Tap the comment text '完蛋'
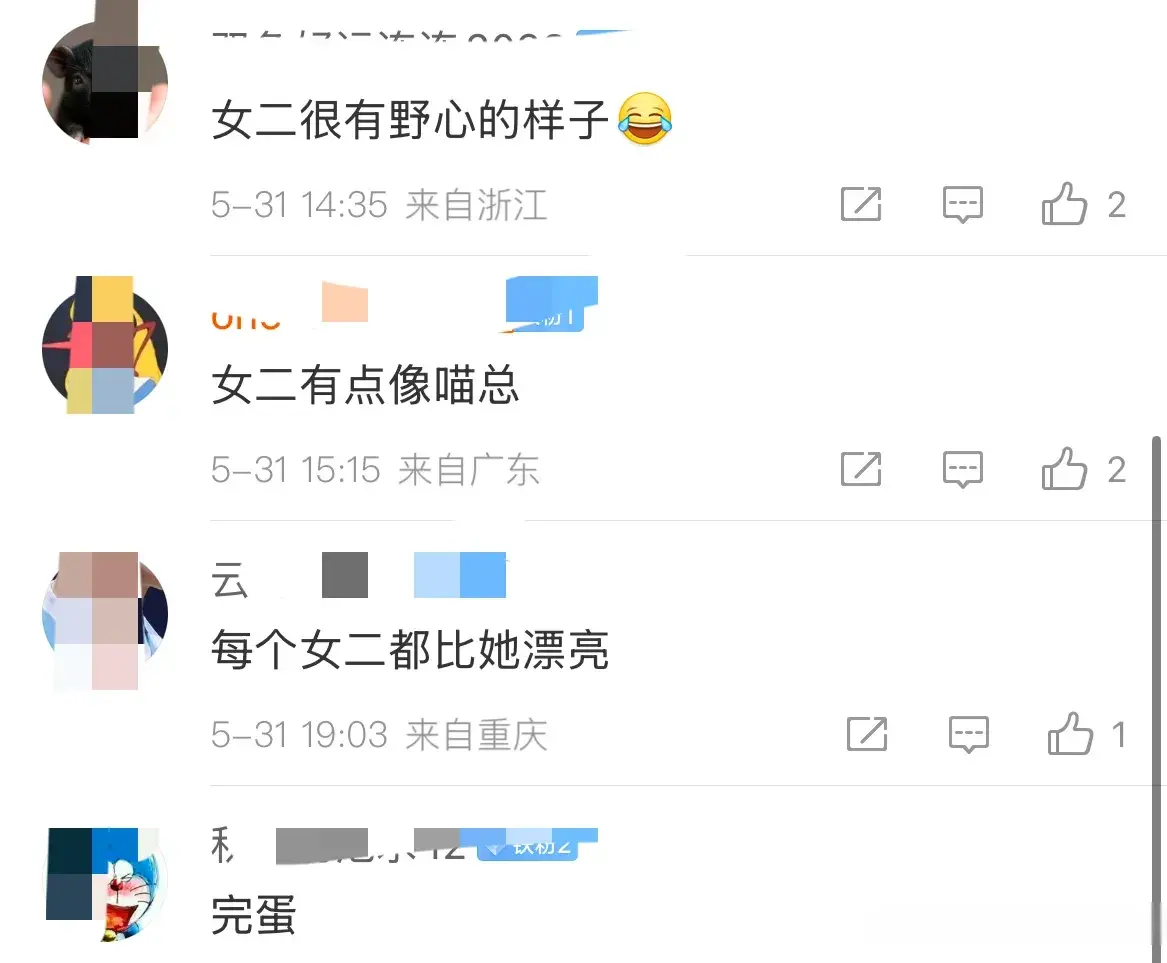Image resolution: width=1167 pixels, height=963 pixels. 254,915
